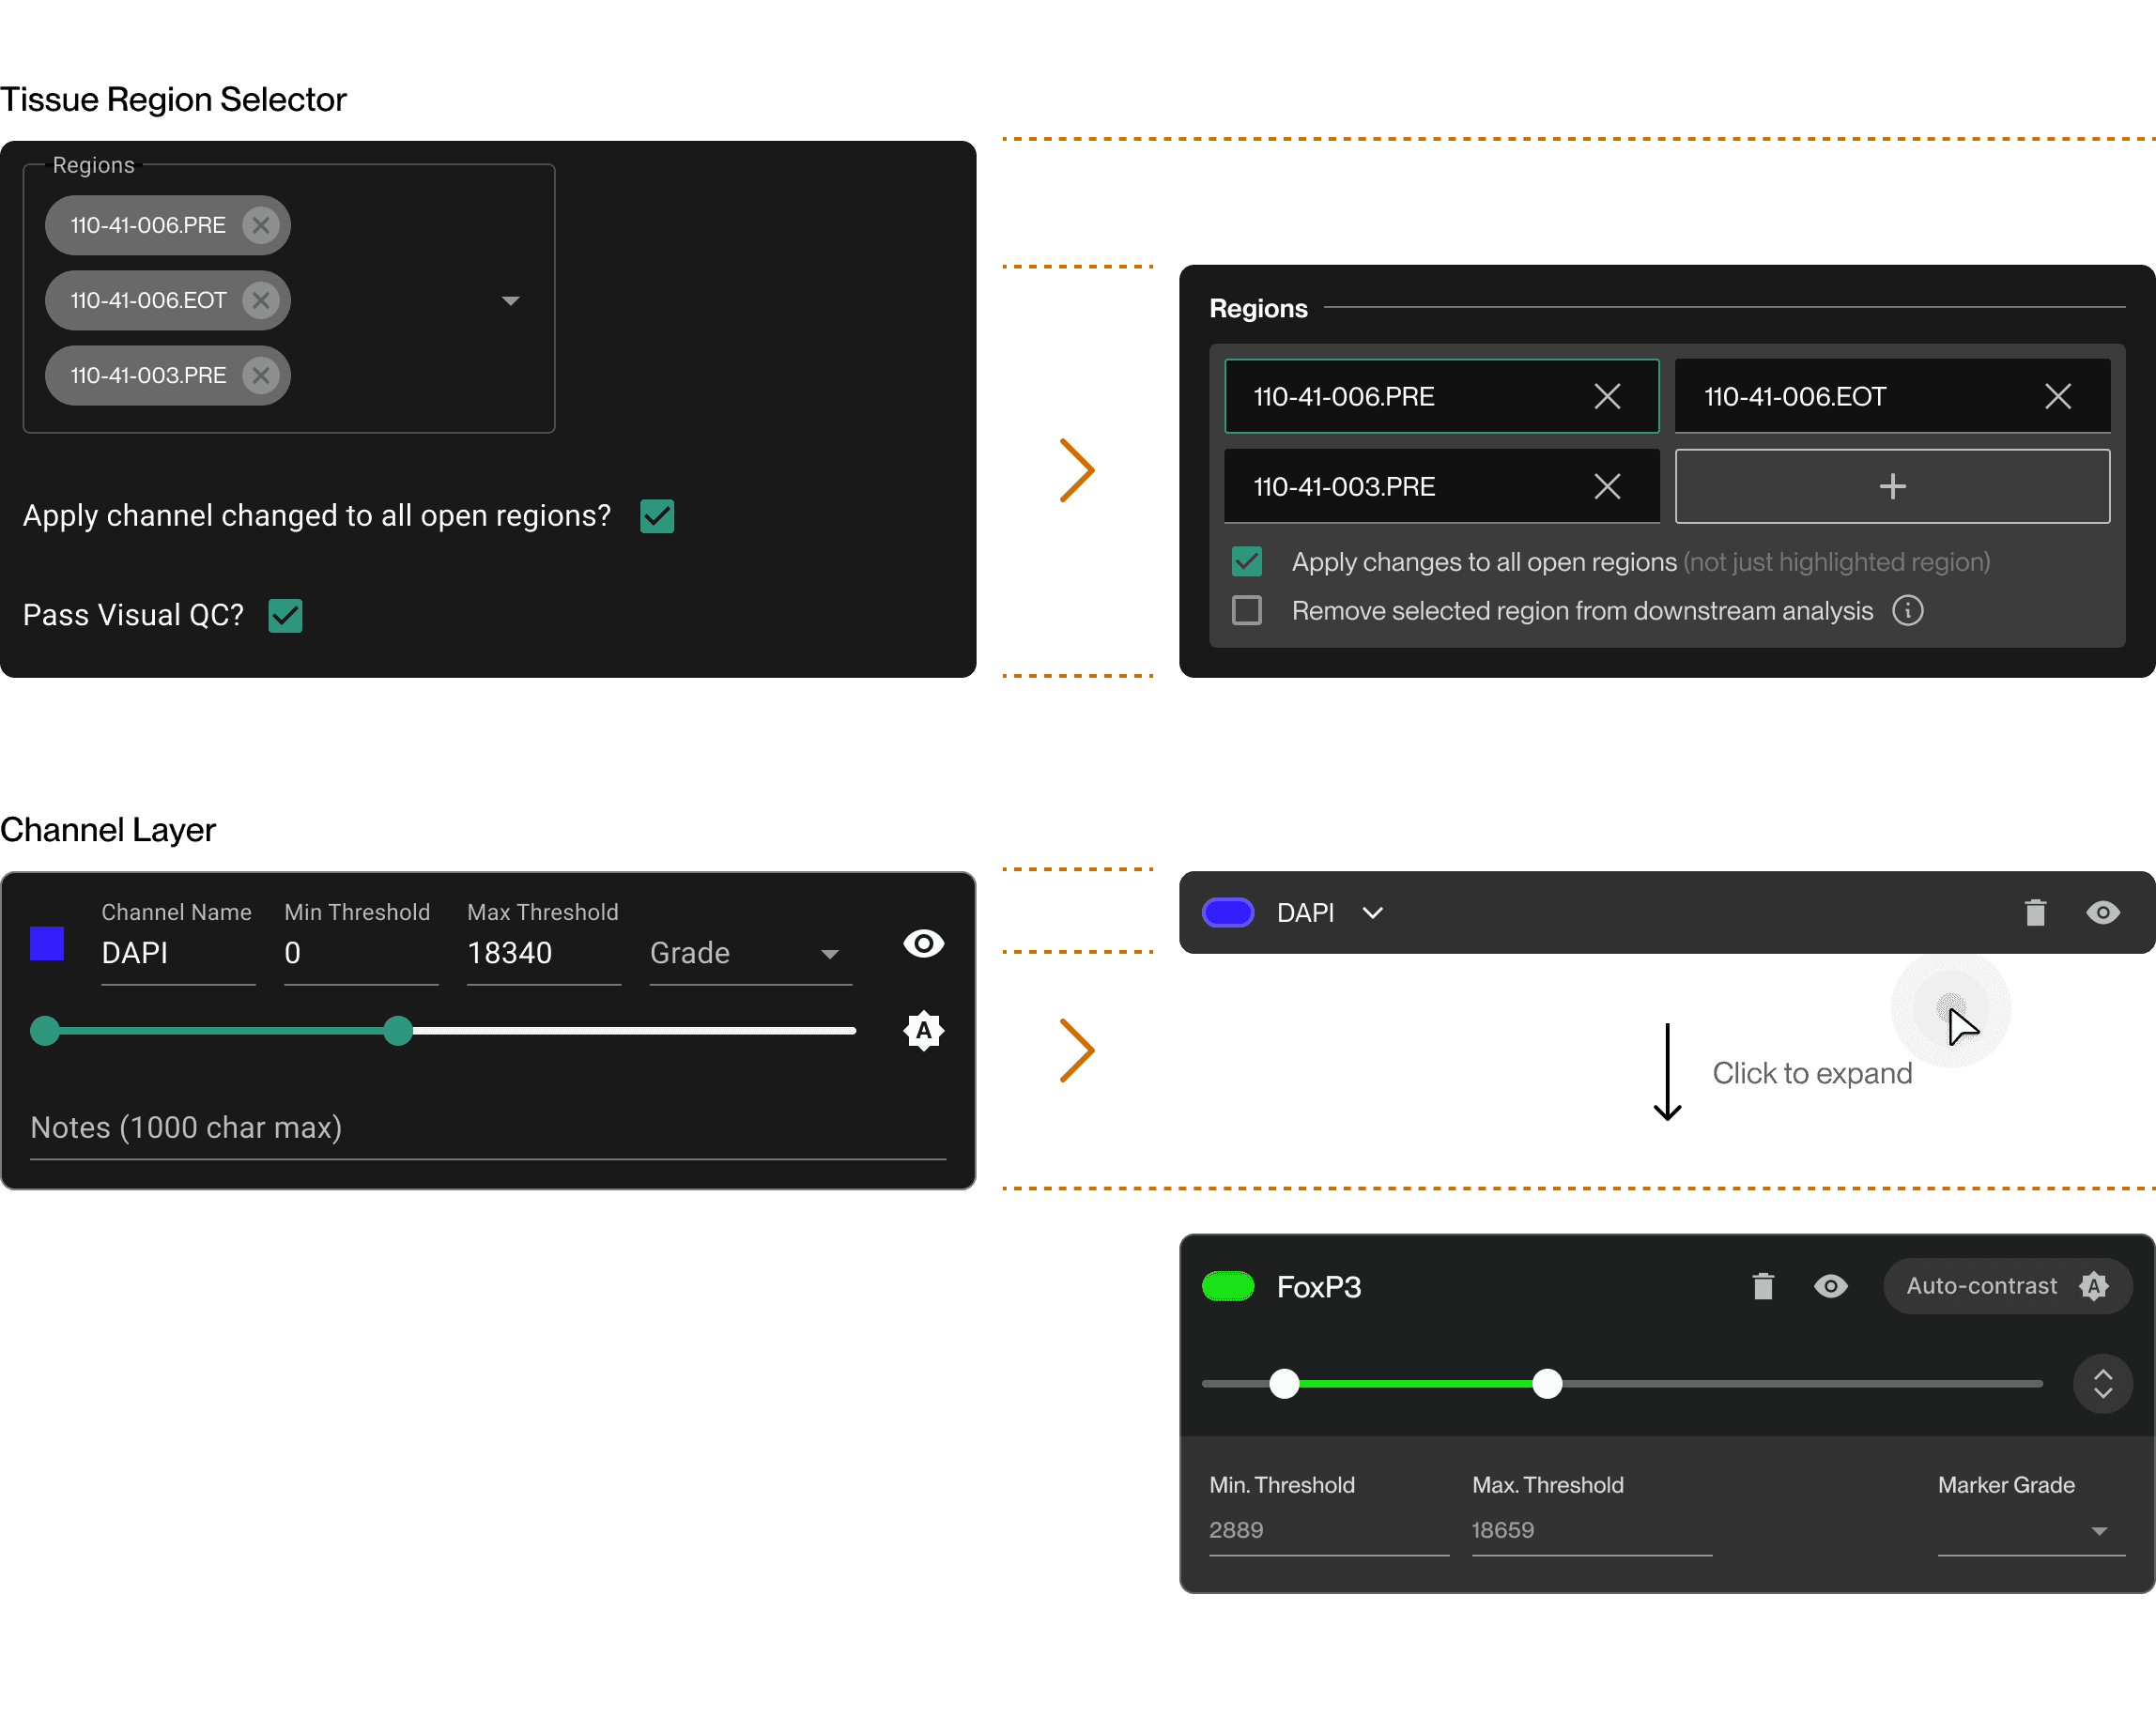Toggle FoxP3 channel visibility eye
2156x1733 pixels.
coord(1830,1286)
